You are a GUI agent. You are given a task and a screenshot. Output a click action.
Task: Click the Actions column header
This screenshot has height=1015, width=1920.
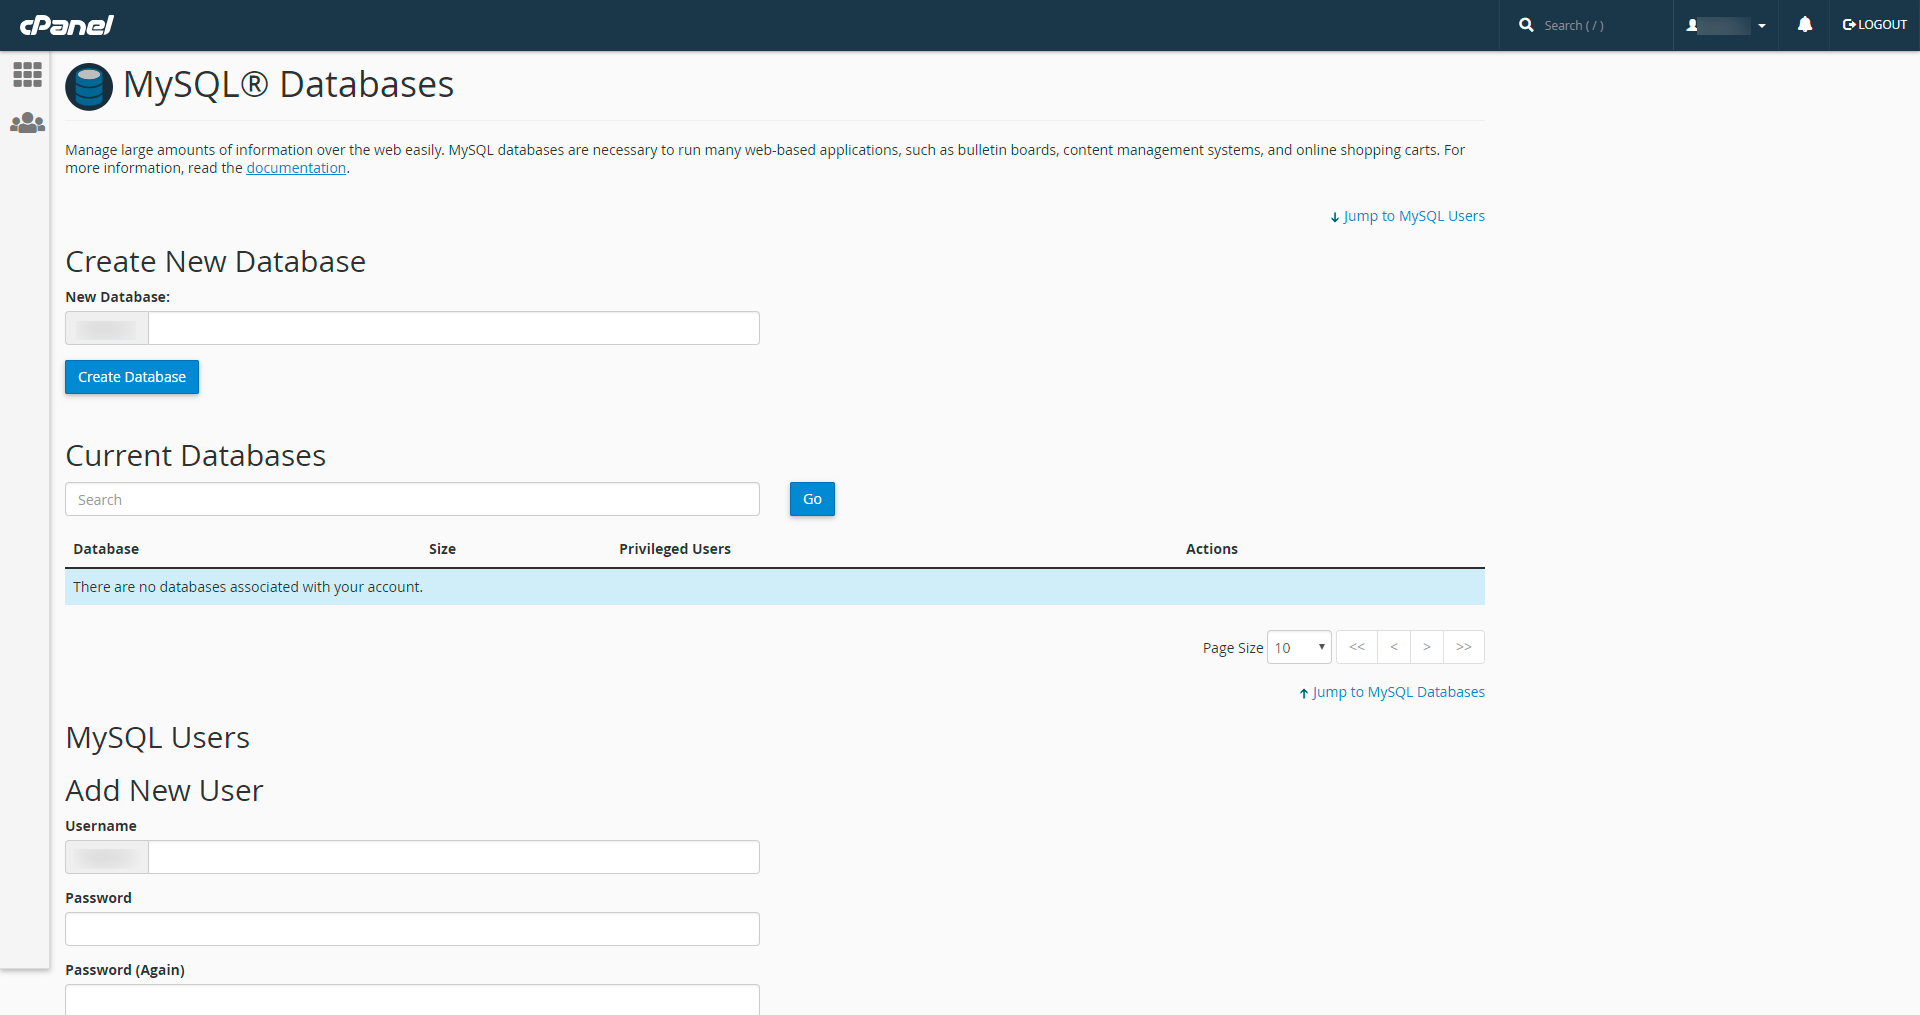point(1212,549)
